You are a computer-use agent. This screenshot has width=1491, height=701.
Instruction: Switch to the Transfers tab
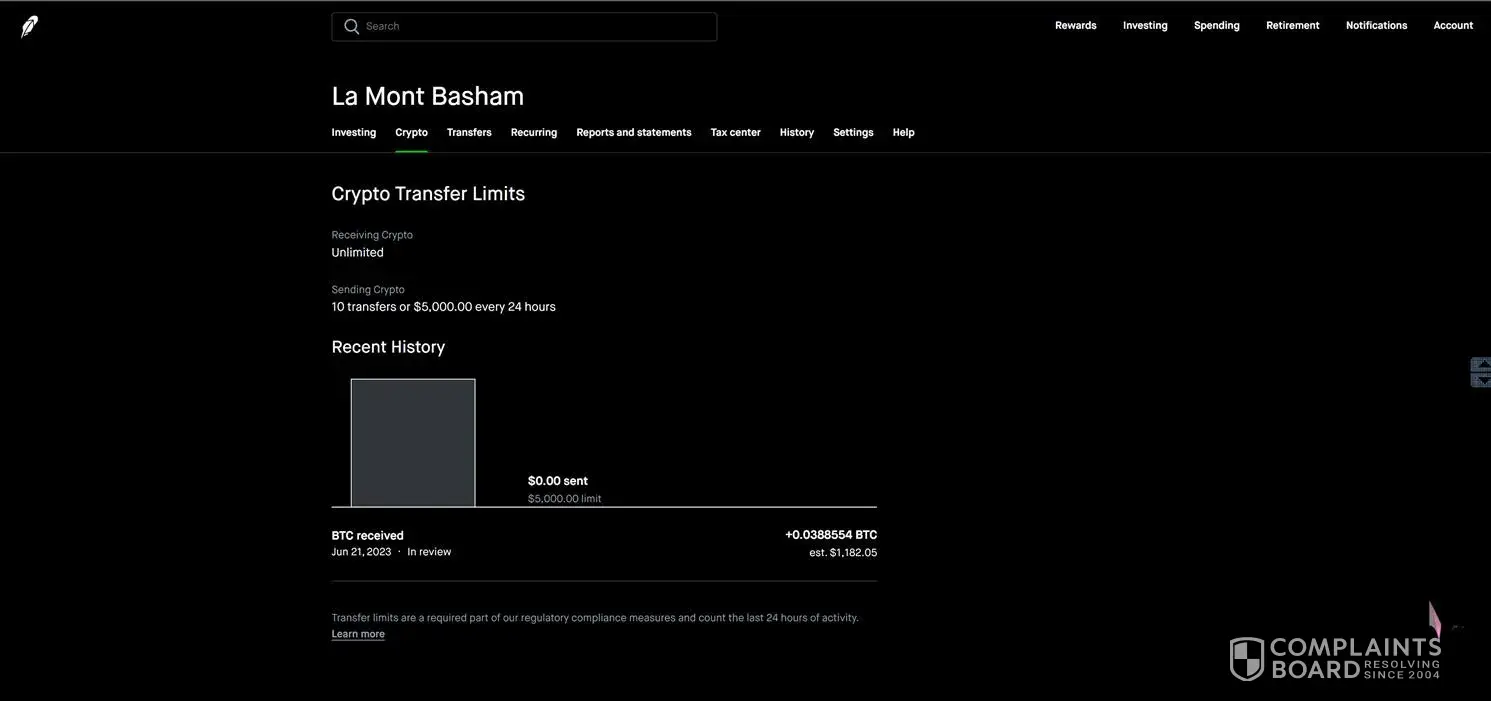[x=469, y=133]
